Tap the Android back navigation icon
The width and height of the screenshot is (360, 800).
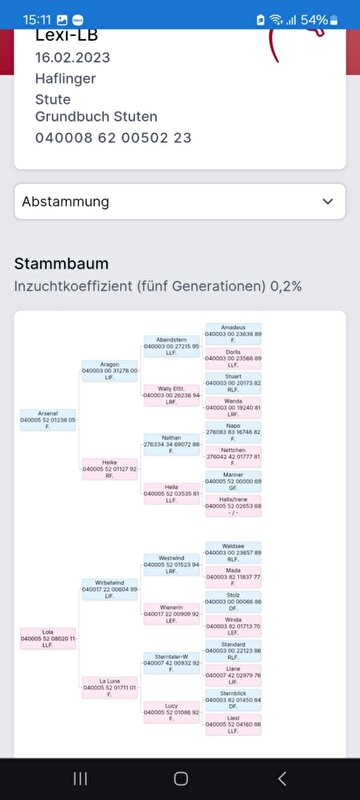[x=282, y=778]
